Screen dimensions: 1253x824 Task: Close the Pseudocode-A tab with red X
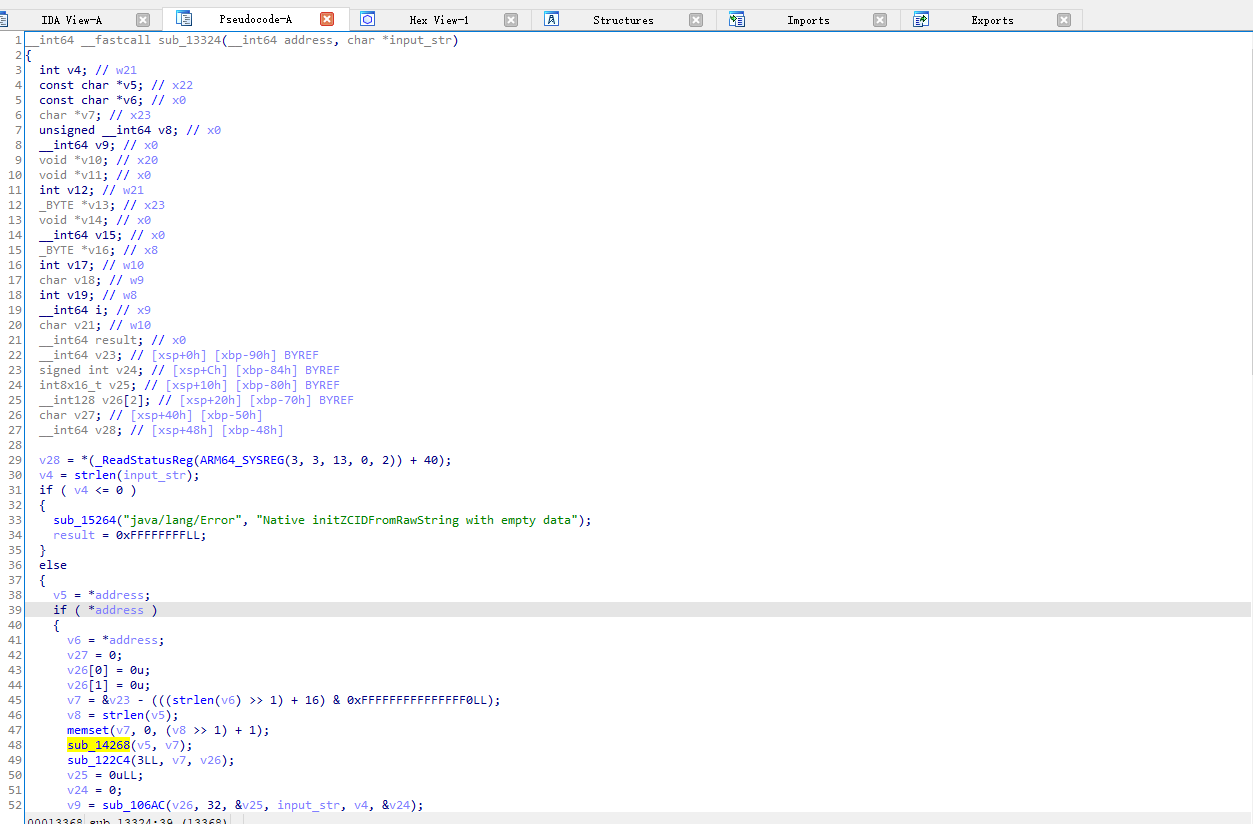pos(327,19)
